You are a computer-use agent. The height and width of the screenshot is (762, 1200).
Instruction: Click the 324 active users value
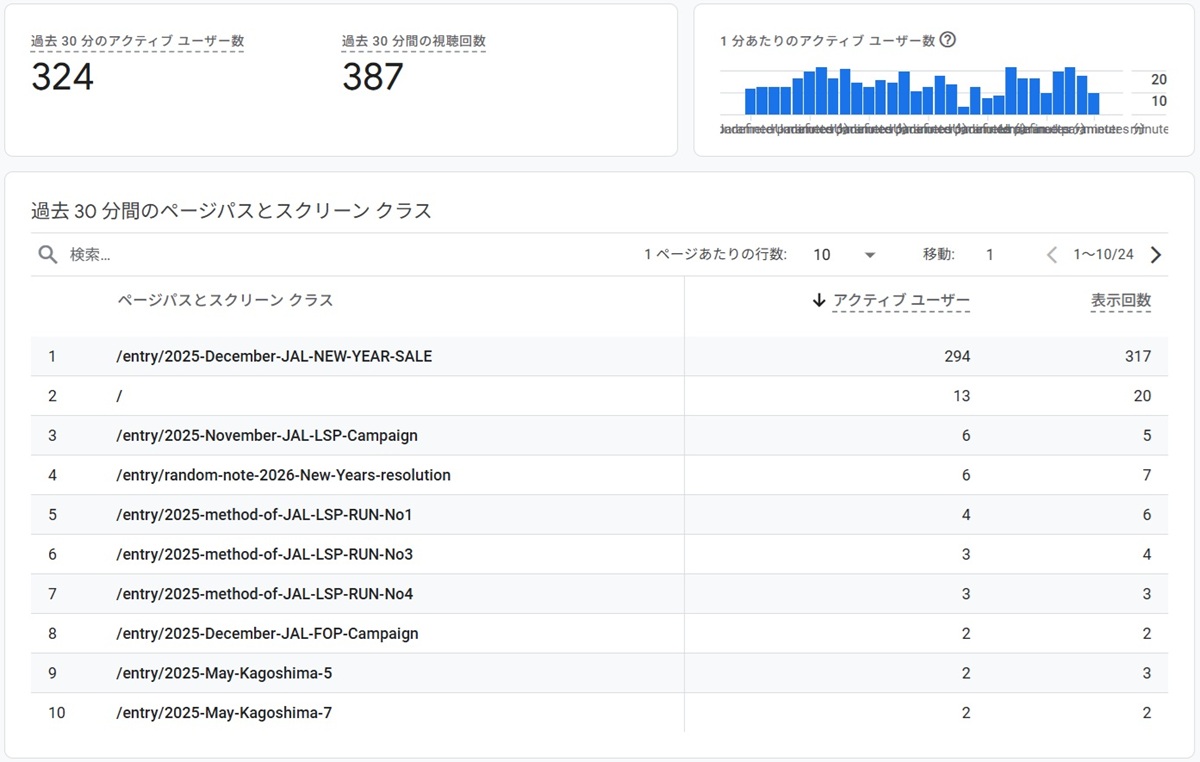click(62, 77)
